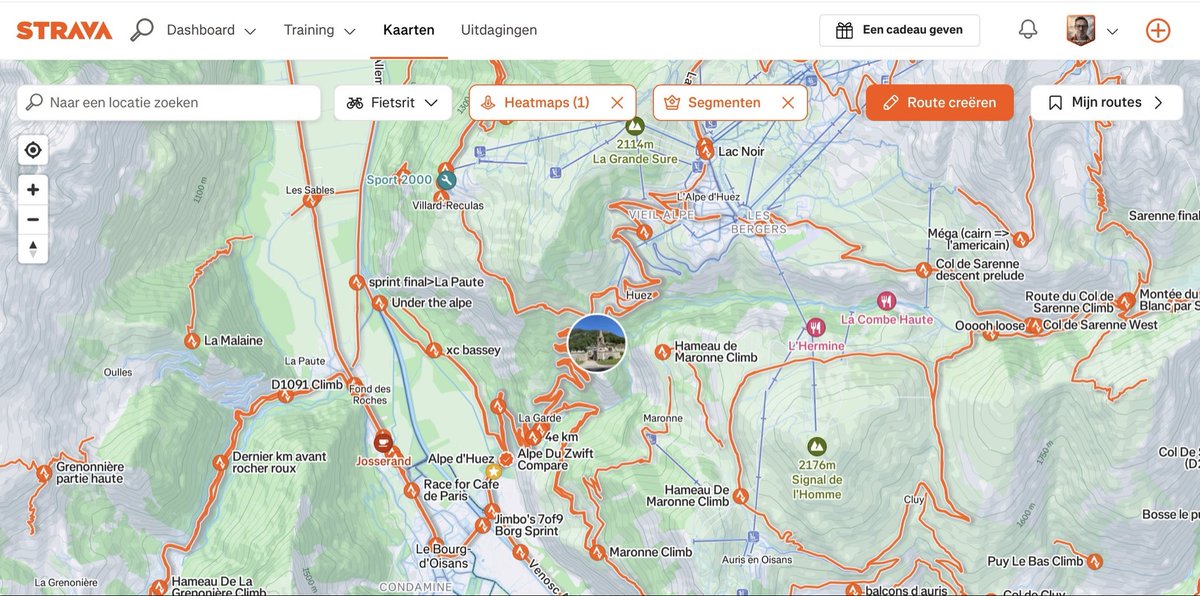Open the search magnifier in header
Image resolution: width=1200 pixels, height=596 pixels.
tap(142, 30)
